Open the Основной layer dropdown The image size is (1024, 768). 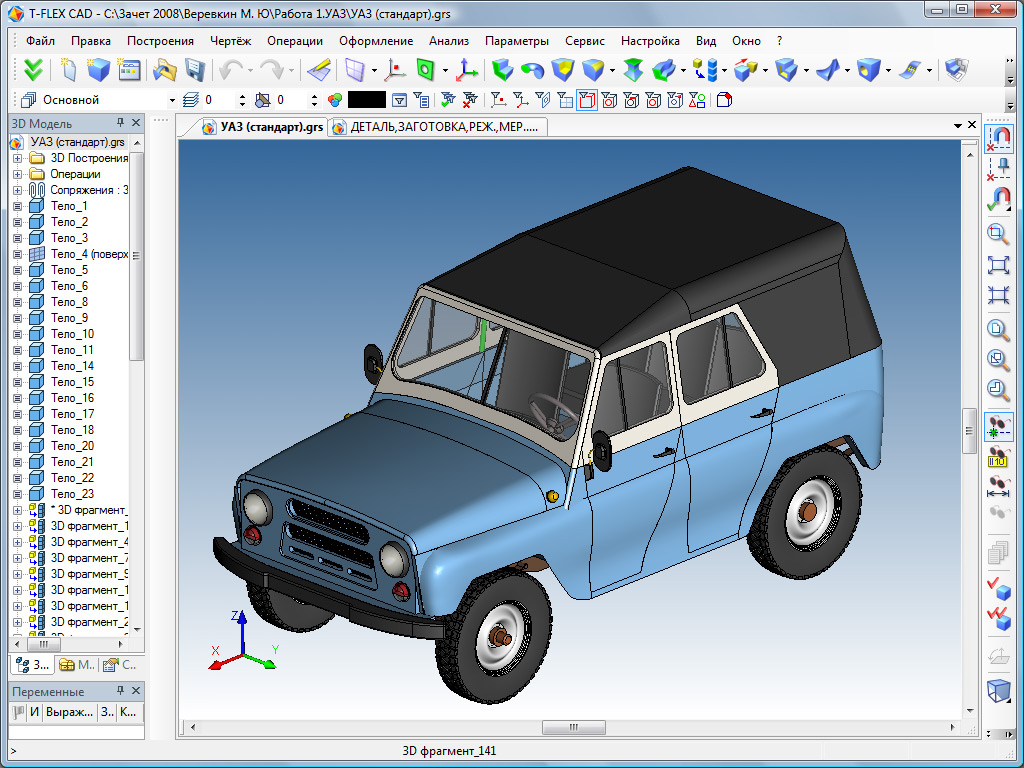tap(172, 101)
